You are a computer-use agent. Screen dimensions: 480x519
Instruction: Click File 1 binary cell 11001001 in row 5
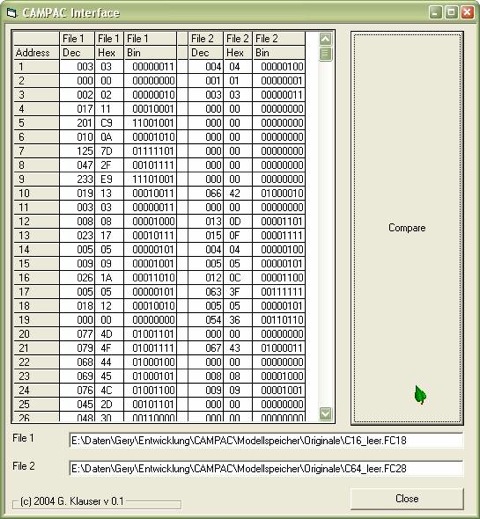click(x=150, y=123)
